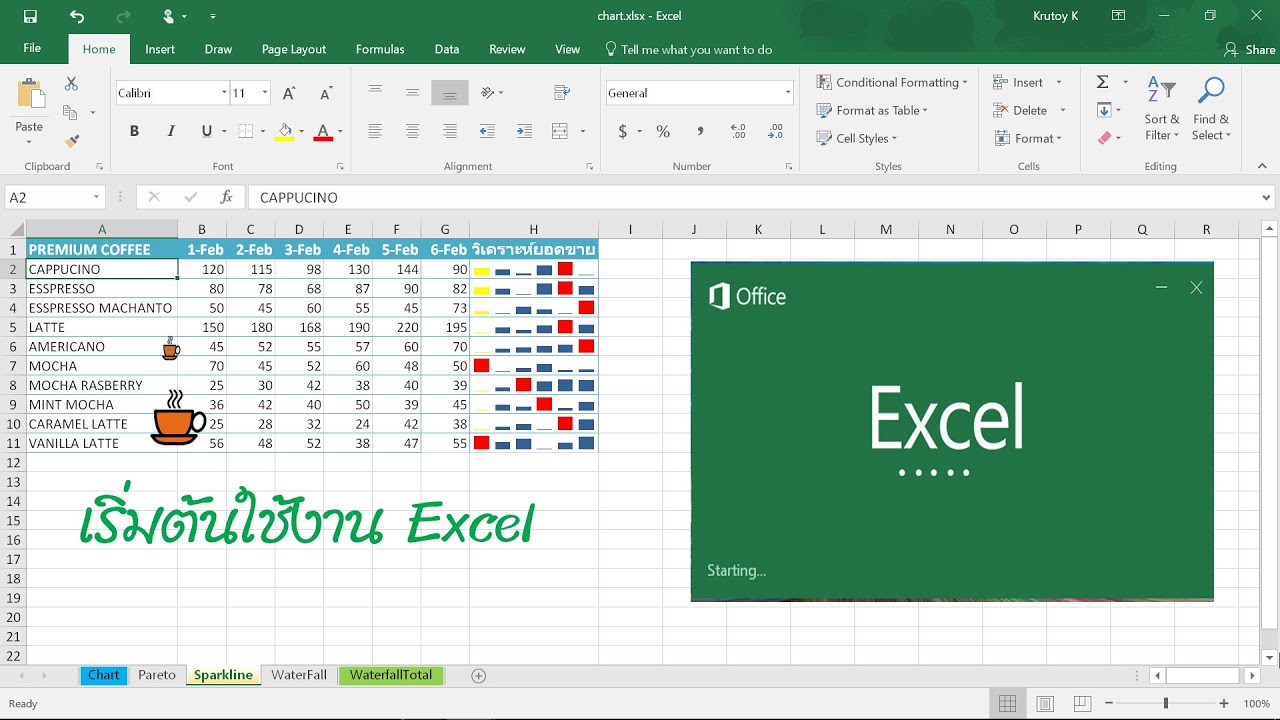This screenshot has height=720, width=1280.
Task: Increase decimal places
Action: (738, 131)
